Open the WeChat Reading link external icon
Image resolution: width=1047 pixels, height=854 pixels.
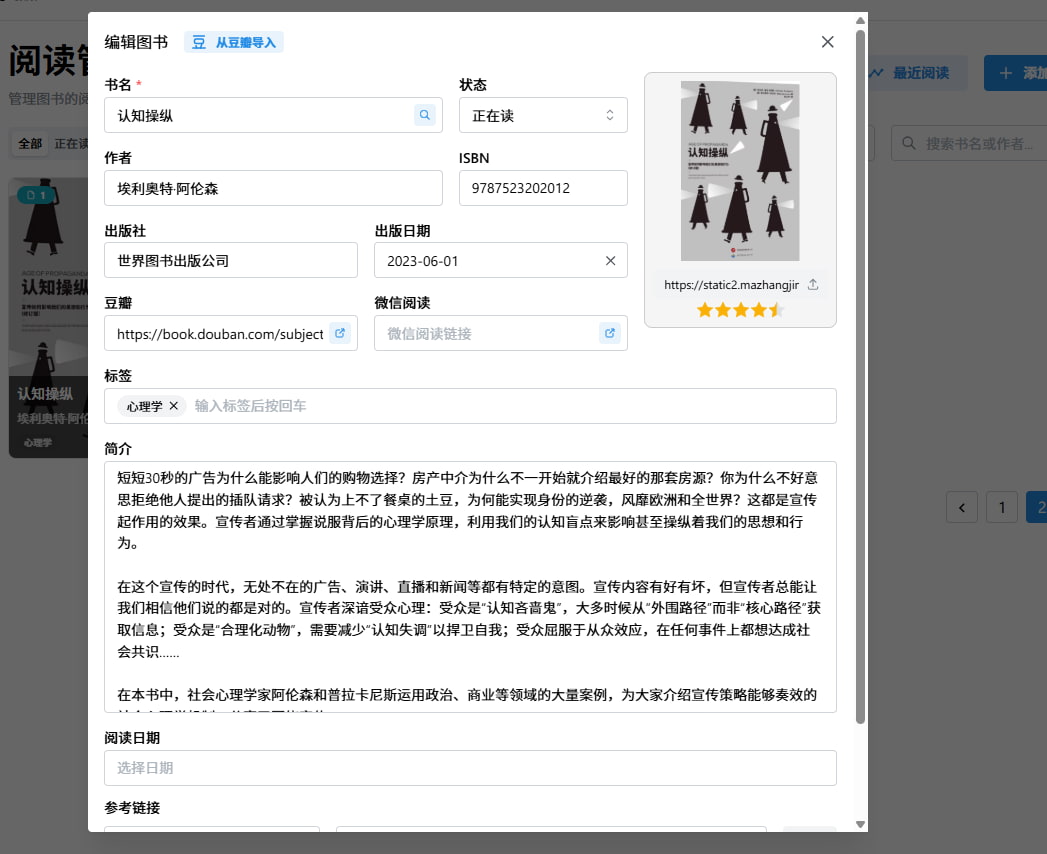click(610, 333)
